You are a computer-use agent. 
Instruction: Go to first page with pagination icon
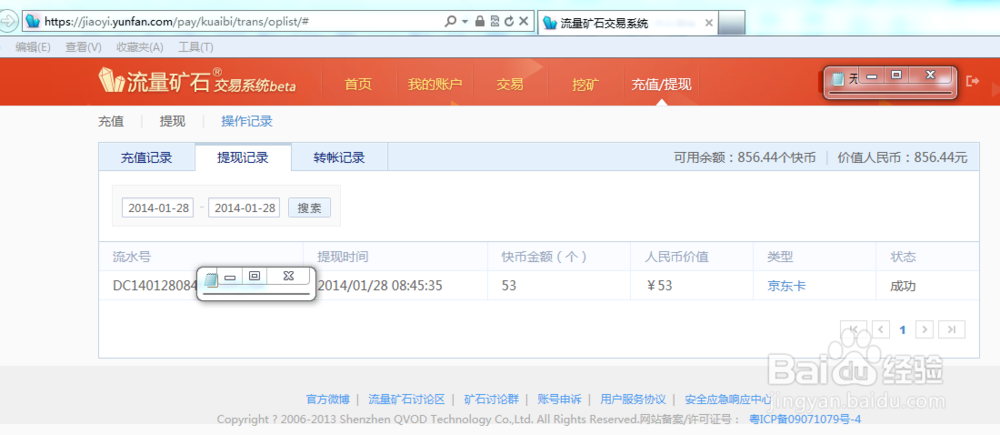pyautogui.click(x=853, y=329)
